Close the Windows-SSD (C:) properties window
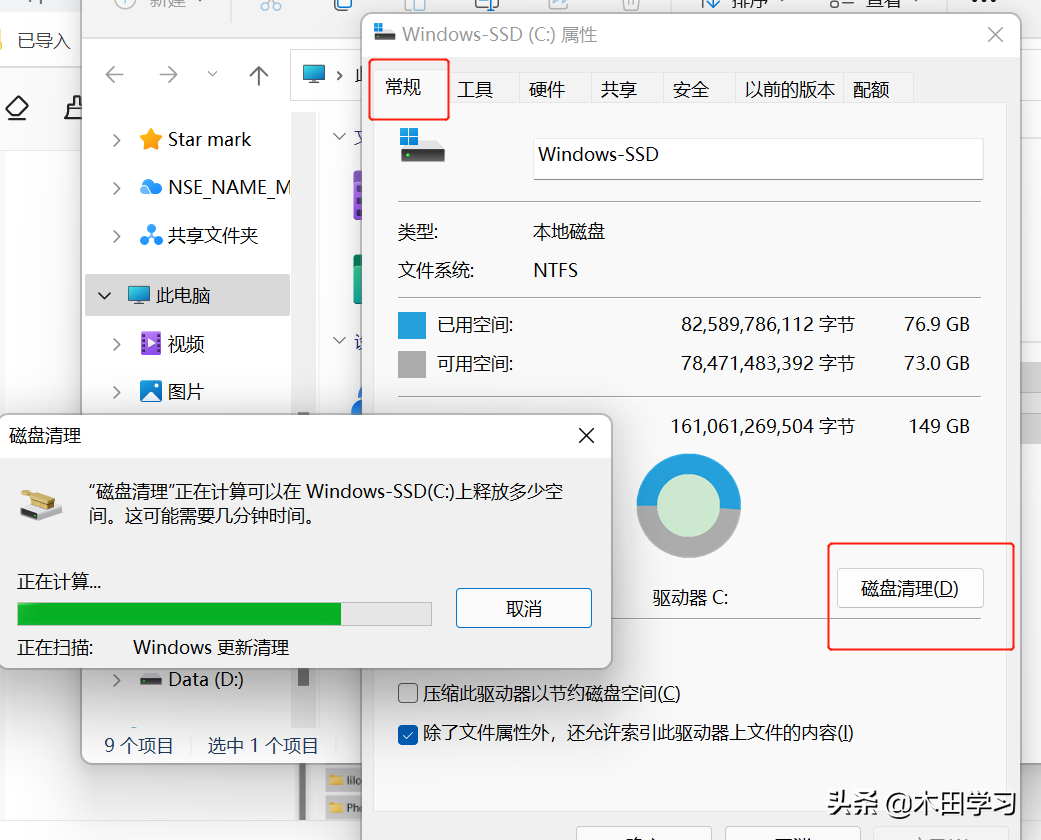 (995, 35)
